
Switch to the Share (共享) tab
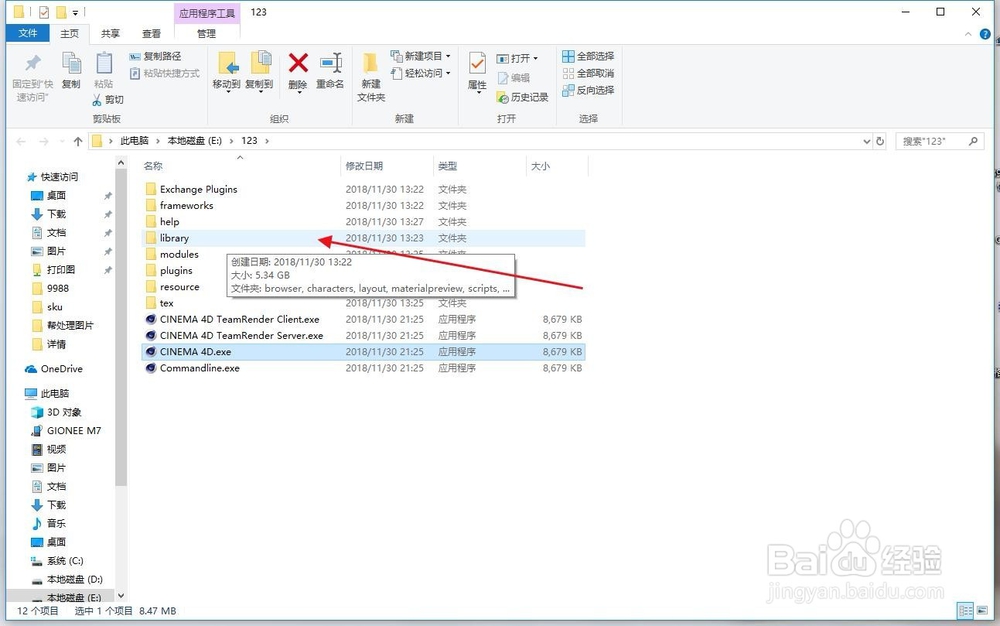click(x=110, y=33)
